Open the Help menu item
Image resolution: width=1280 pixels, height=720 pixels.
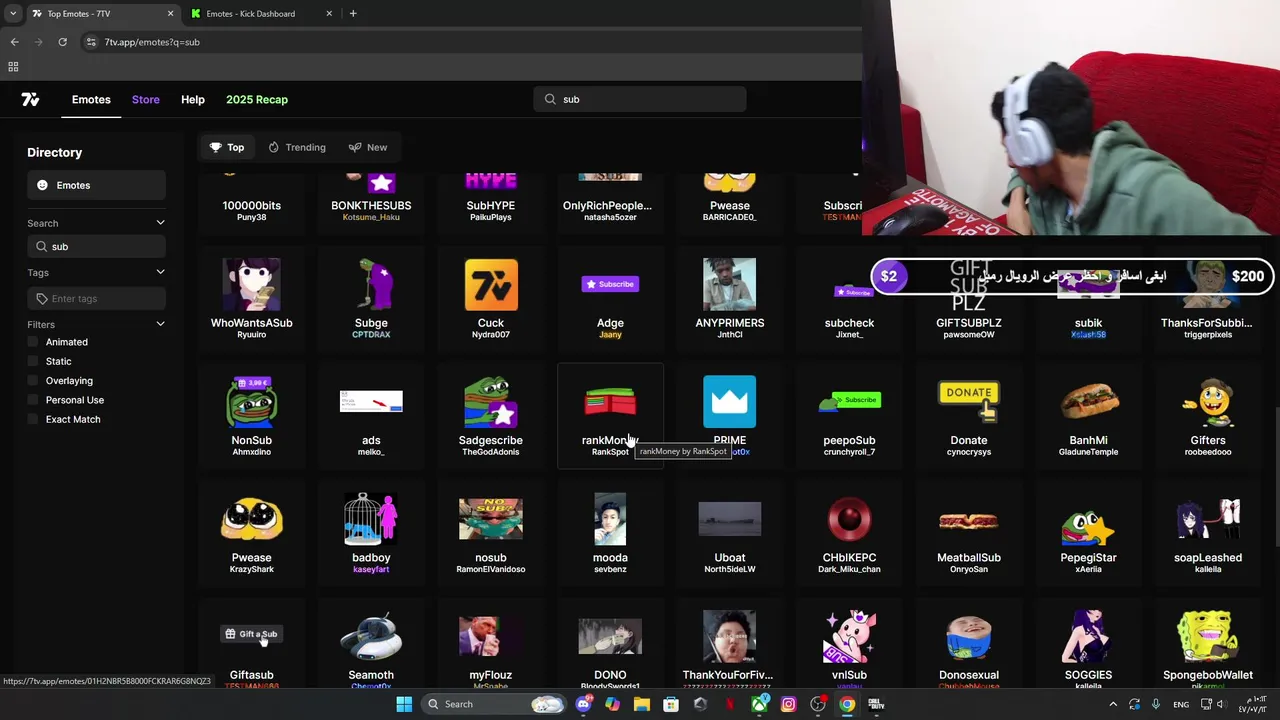(193, 99)
